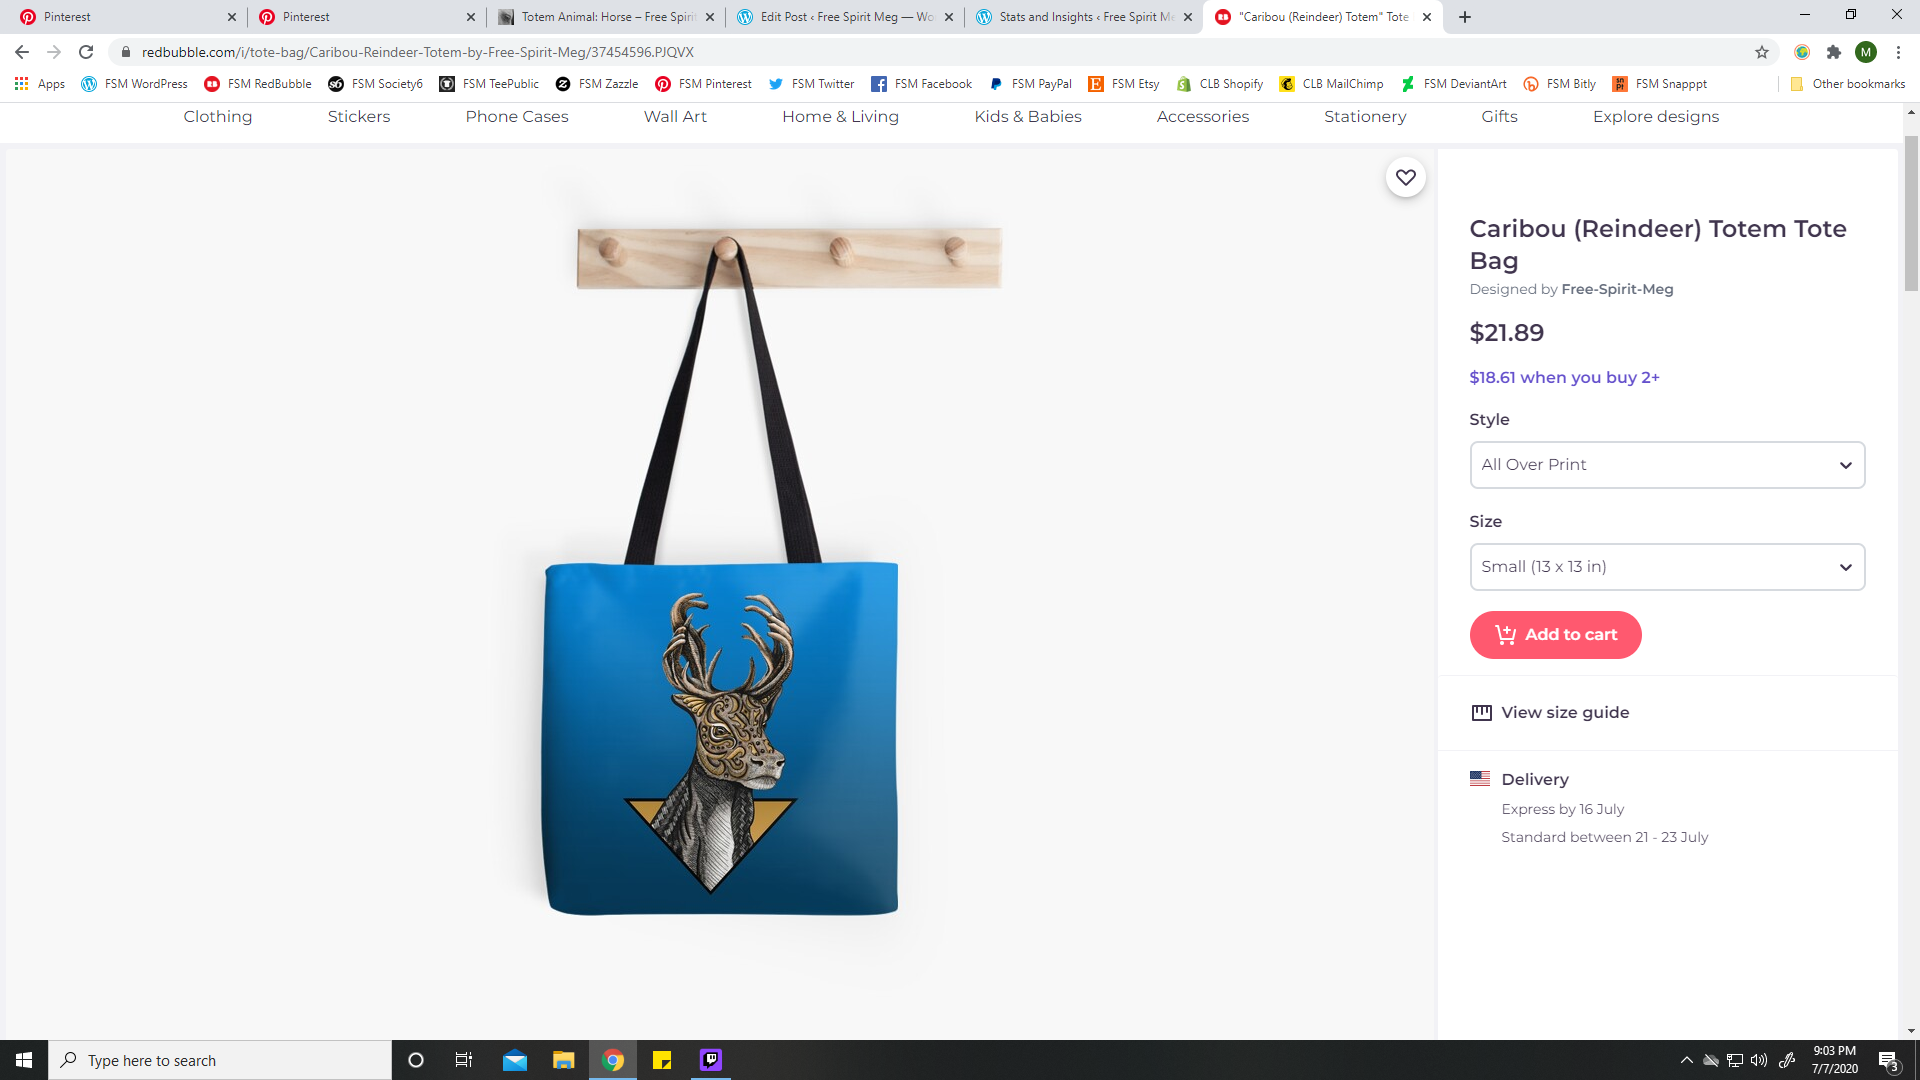Viewport: 1920px width, 1080px height.
Task: Click the Windows taskbar search box
Action: [x=220, y=1060]
